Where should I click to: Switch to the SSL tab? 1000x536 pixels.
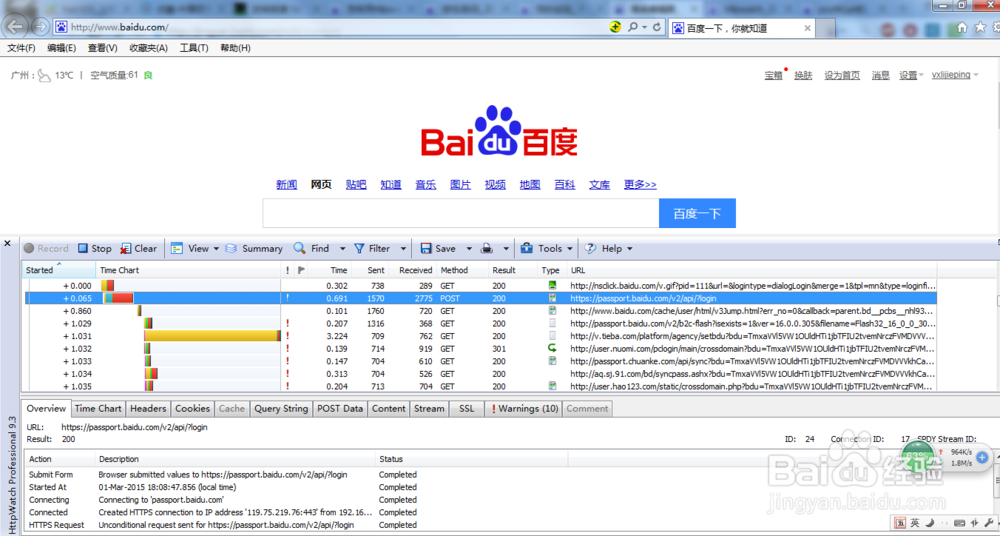[x=467, y=408]
